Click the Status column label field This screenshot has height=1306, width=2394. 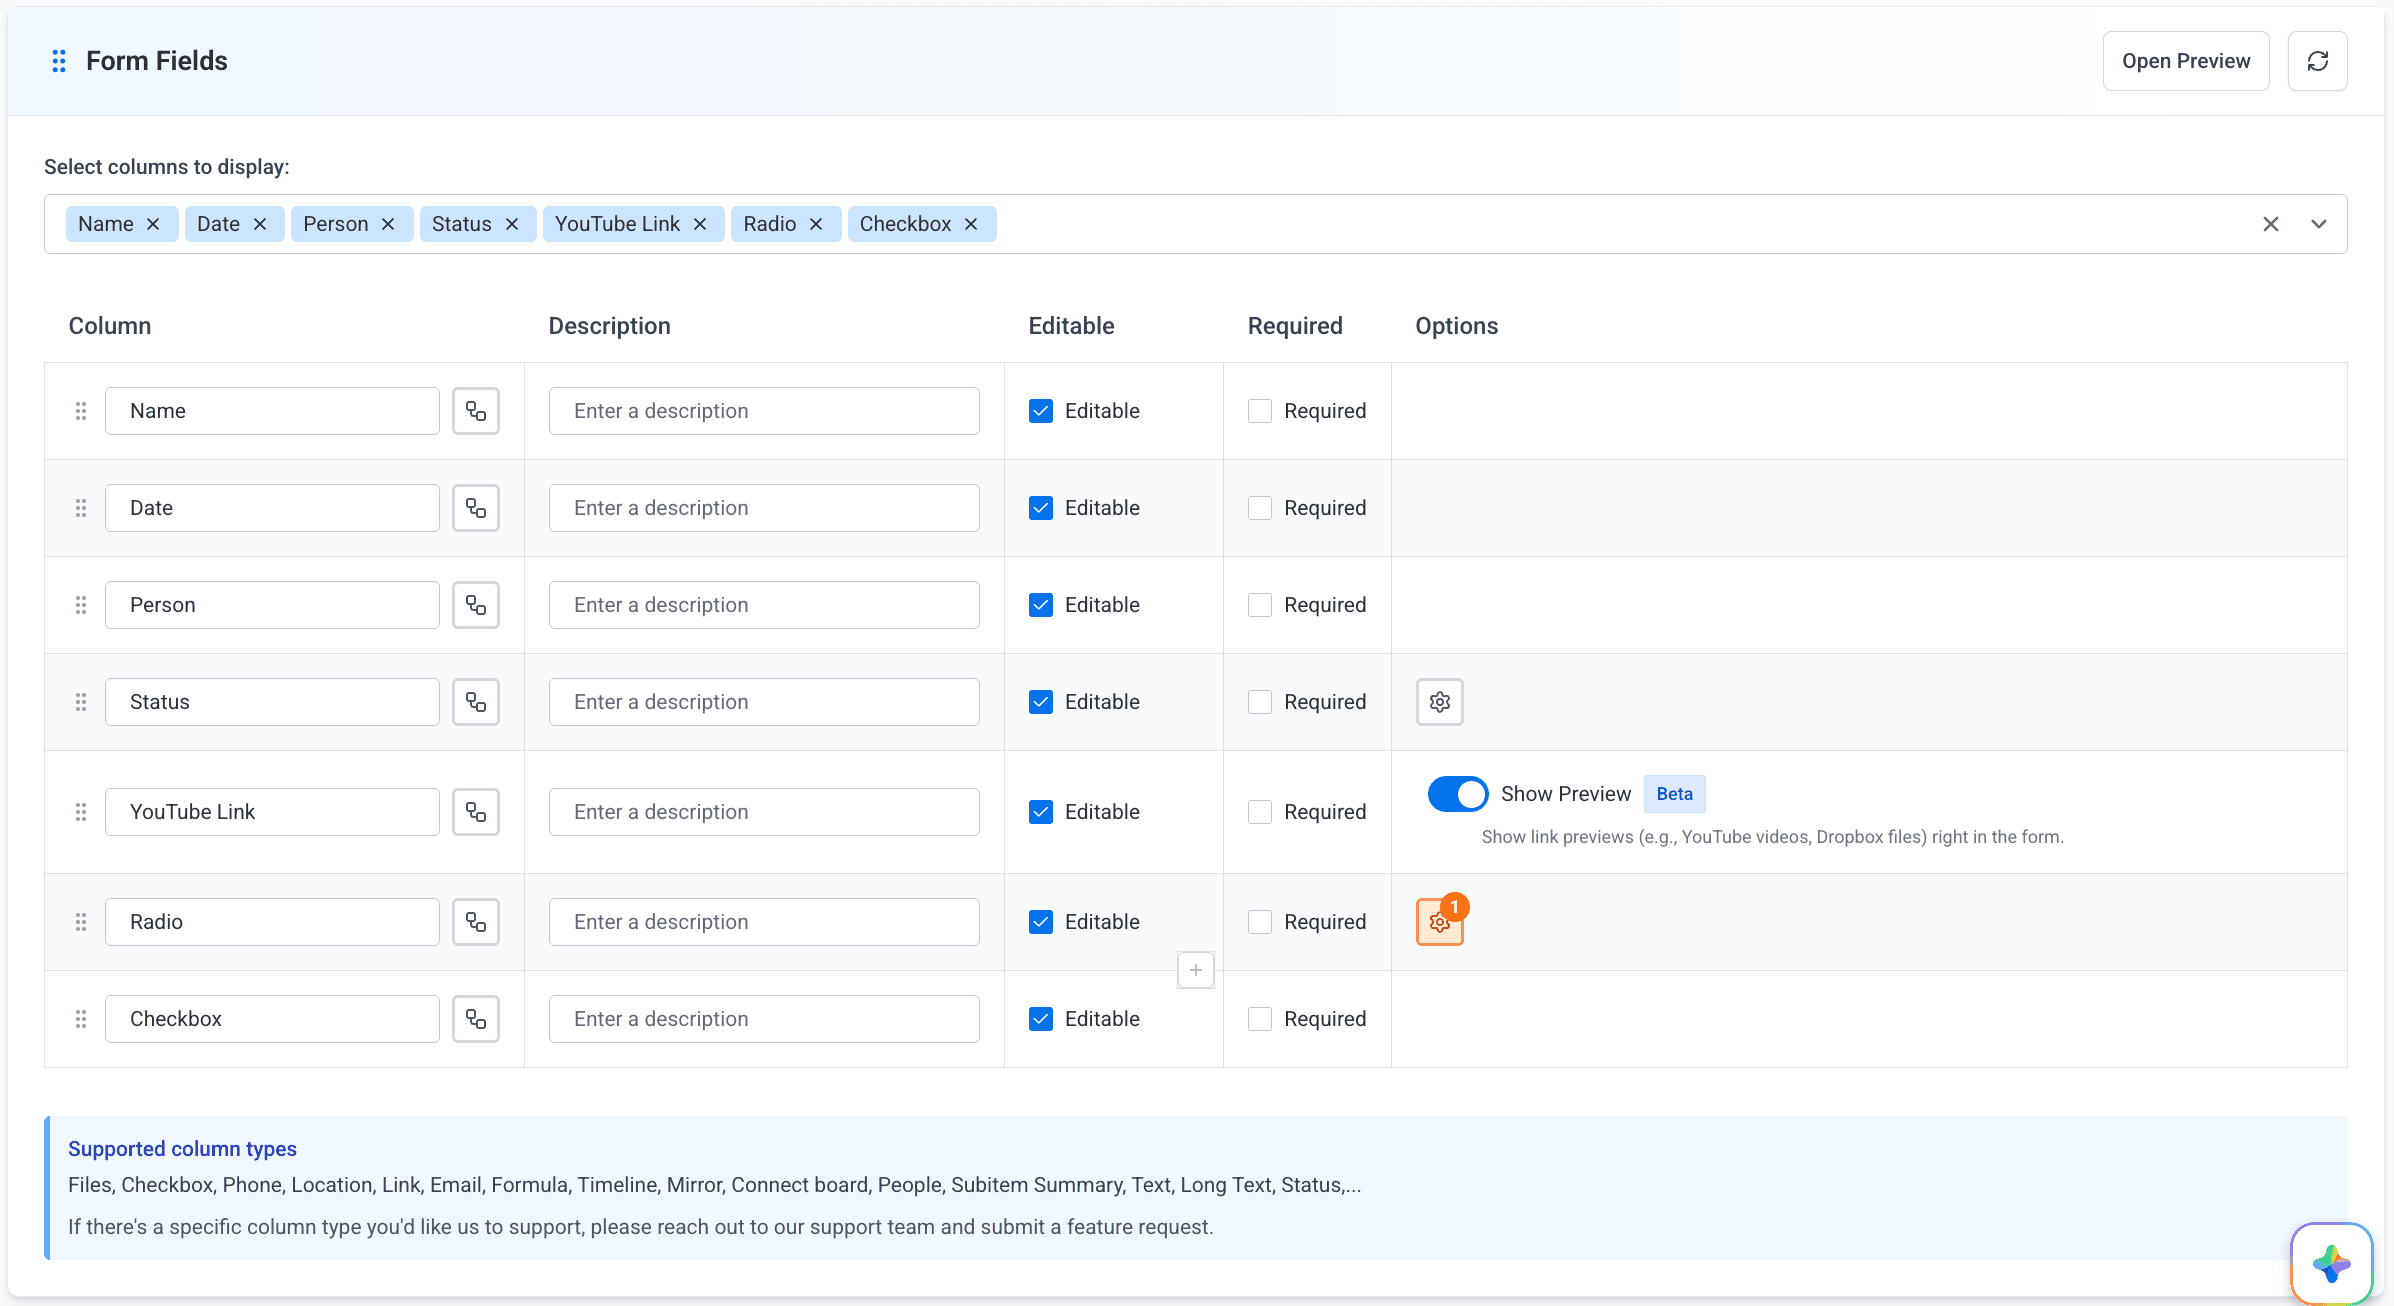click(272, 702)
